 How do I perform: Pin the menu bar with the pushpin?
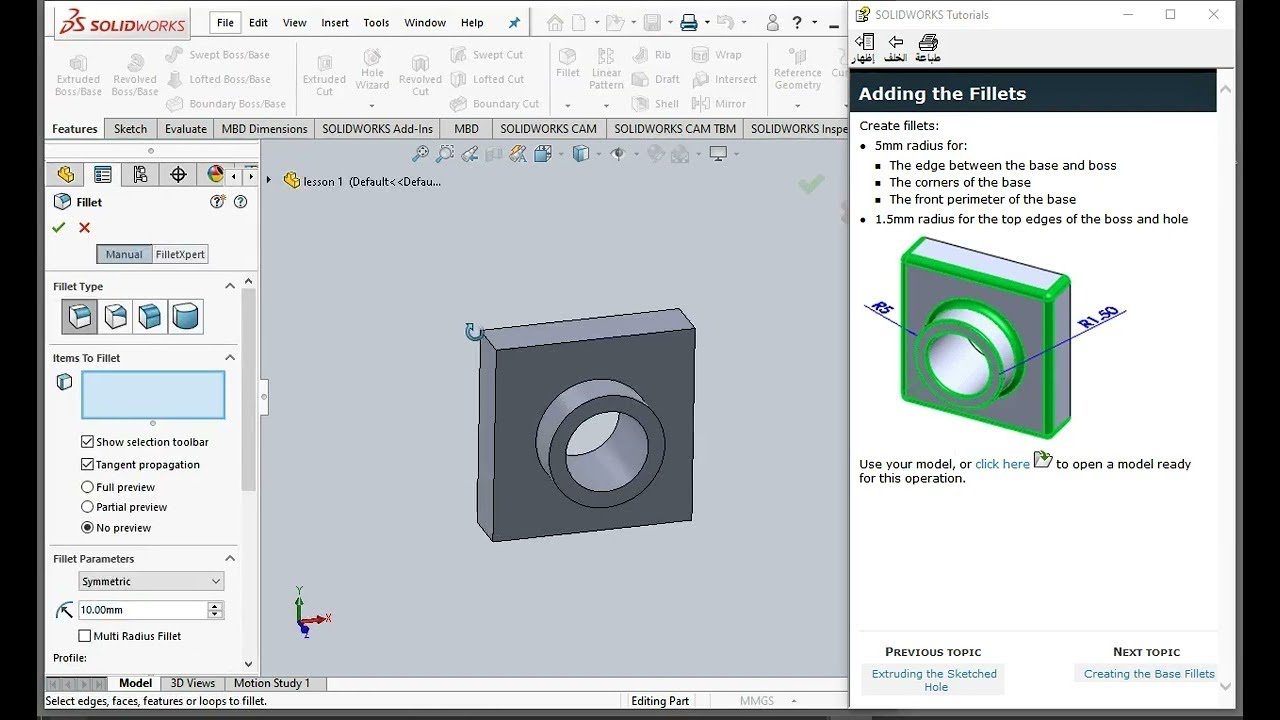[515, 23]
